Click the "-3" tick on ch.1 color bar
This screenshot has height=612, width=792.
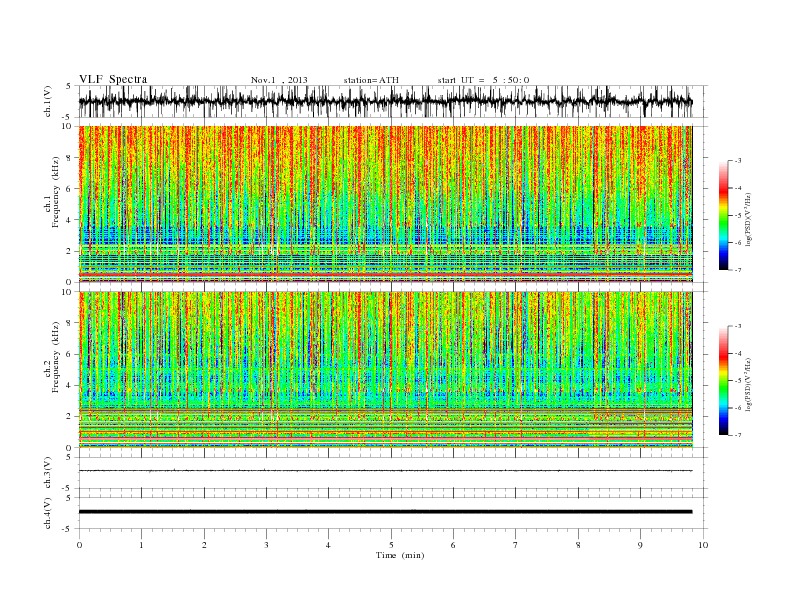(x=738, y=161)
